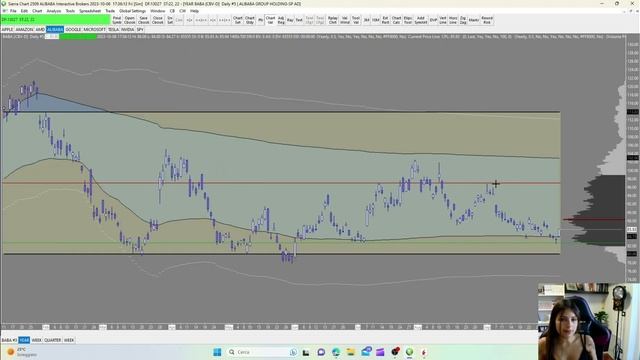Select the Horizontal Line tool
This screenshot has width=640, height=360.
453,20
